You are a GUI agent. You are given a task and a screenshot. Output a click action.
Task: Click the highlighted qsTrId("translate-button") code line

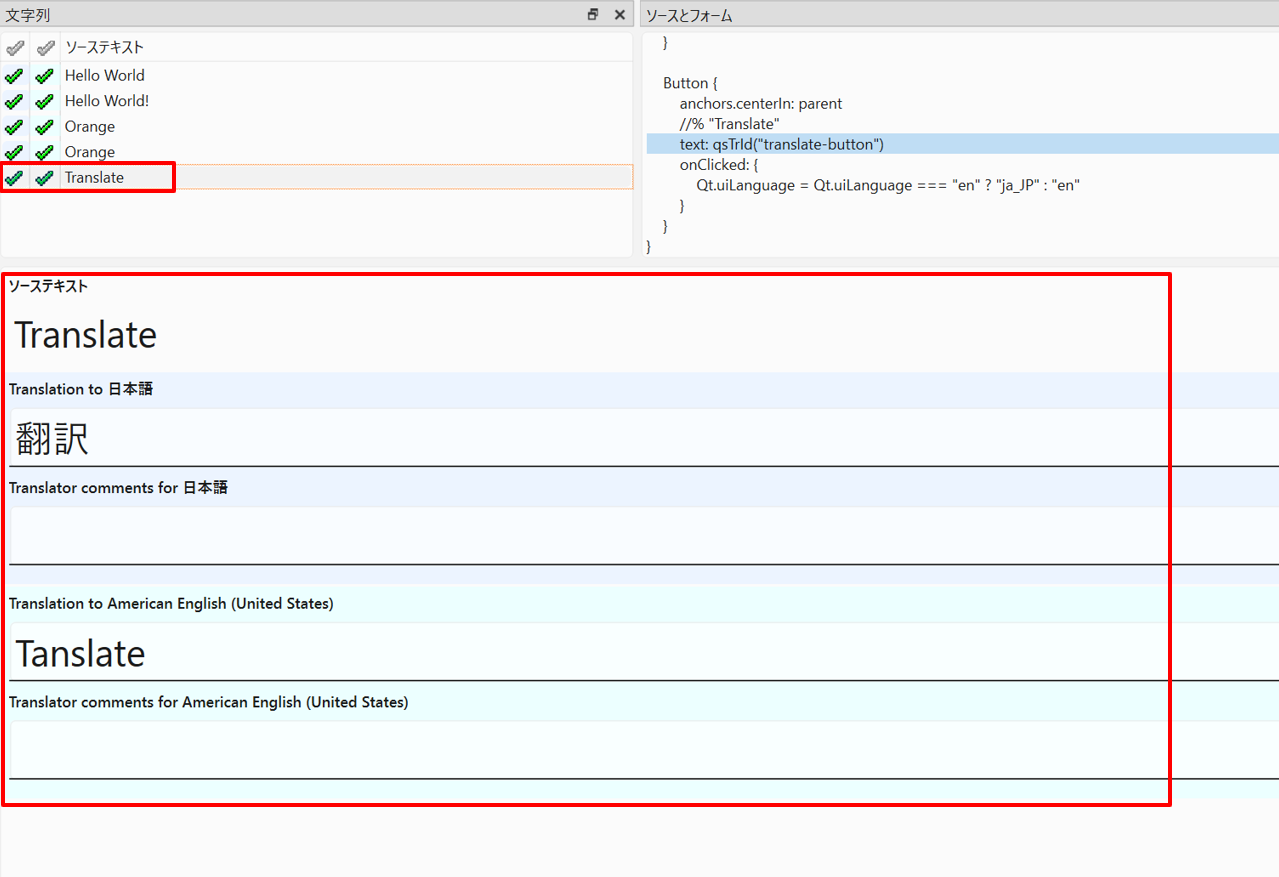pos(781,145)
